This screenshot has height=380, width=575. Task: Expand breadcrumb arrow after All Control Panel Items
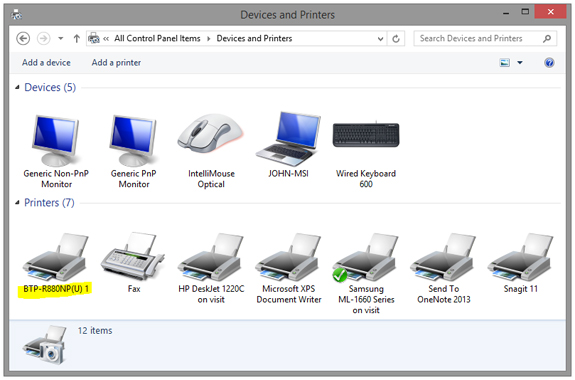coord(209,39)
